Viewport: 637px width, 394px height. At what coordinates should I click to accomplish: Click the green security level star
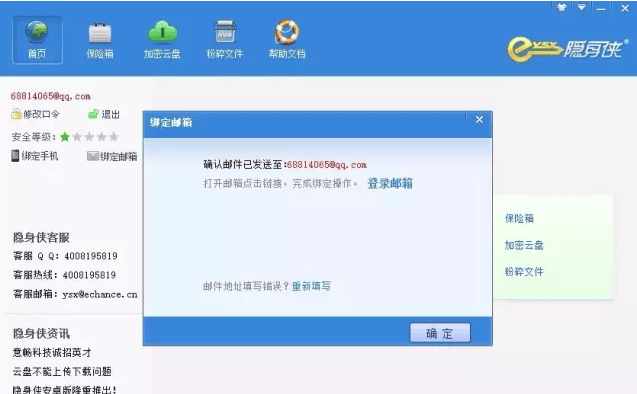[65, 136]
